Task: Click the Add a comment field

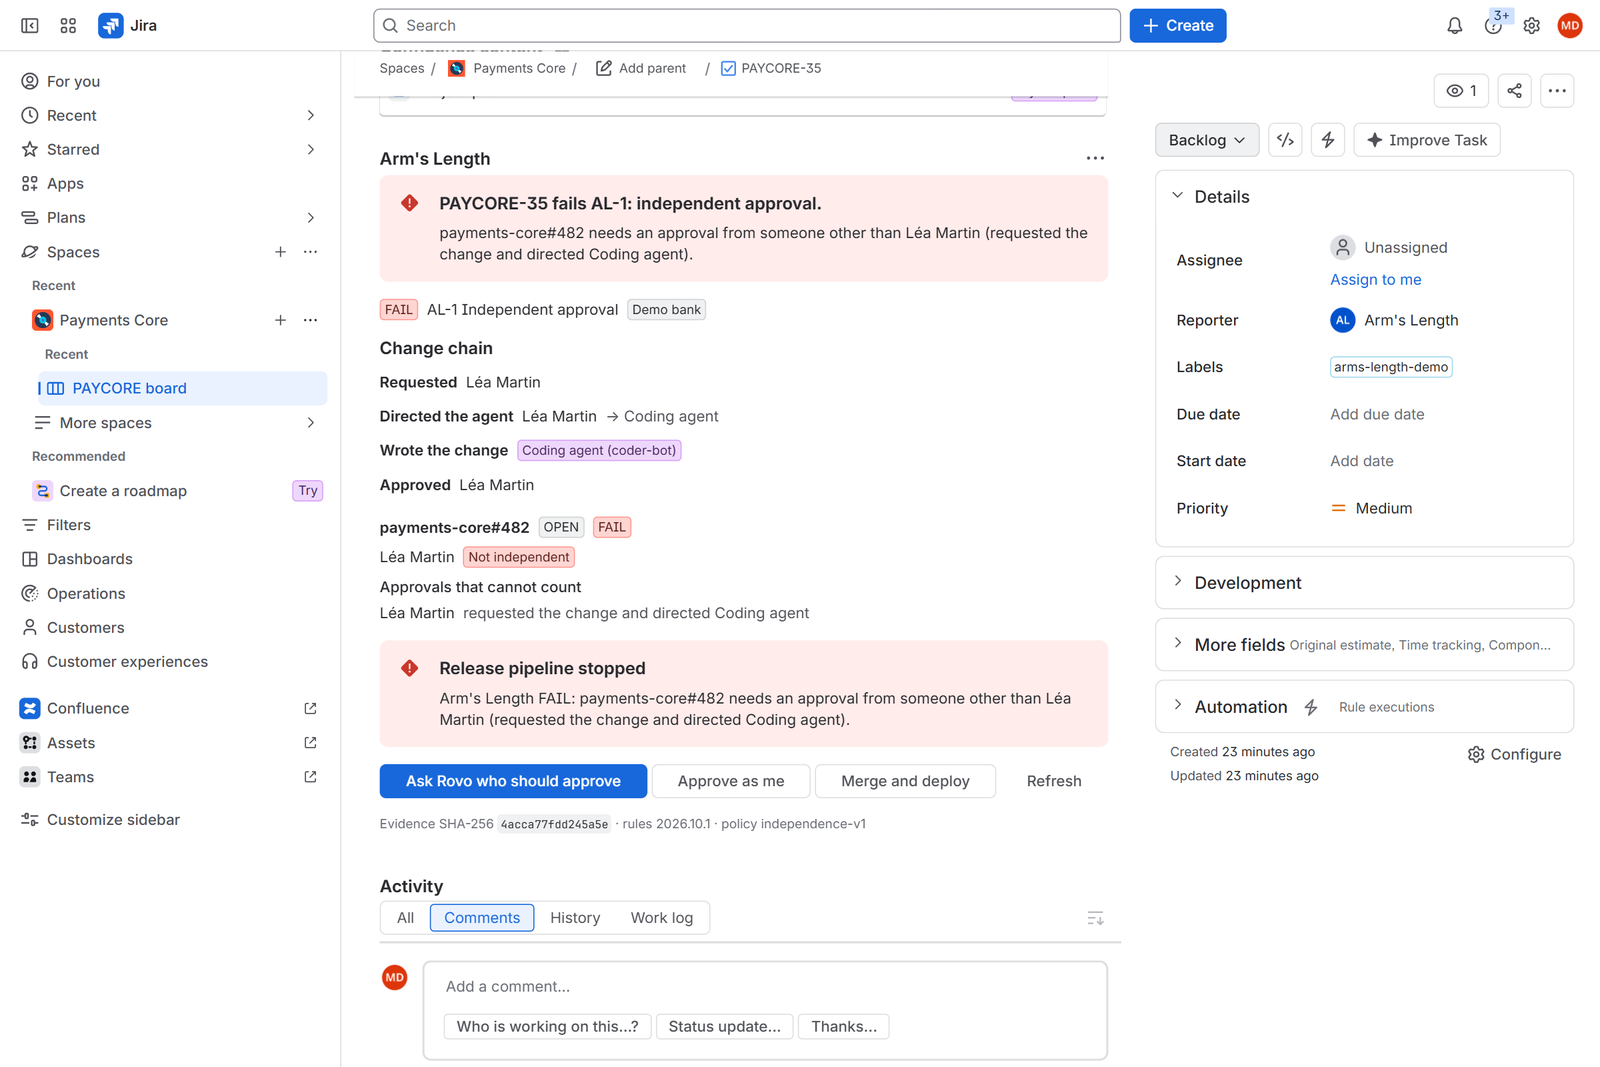Action: pos(765,986)
